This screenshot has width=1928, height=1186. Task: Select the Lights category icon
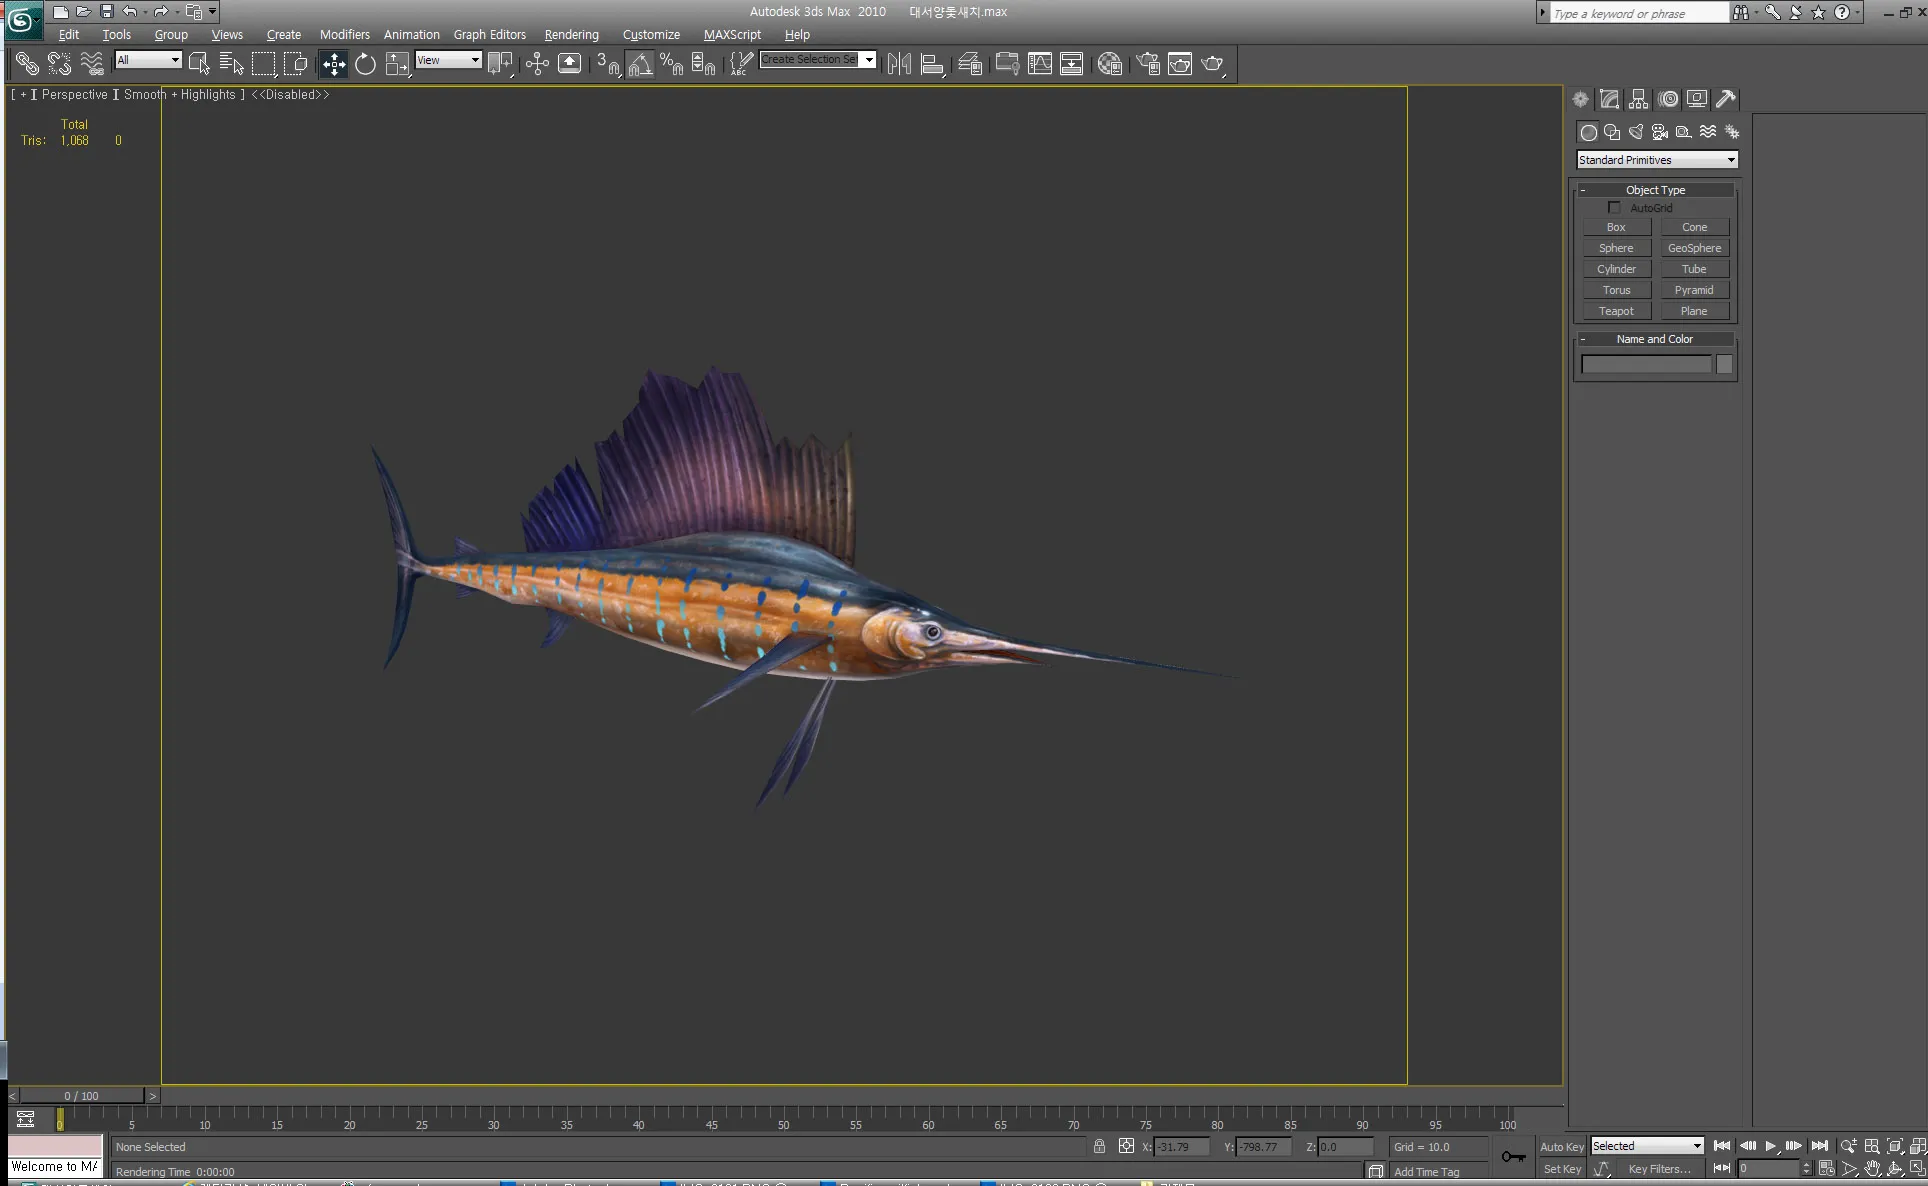coord(1636,132)
